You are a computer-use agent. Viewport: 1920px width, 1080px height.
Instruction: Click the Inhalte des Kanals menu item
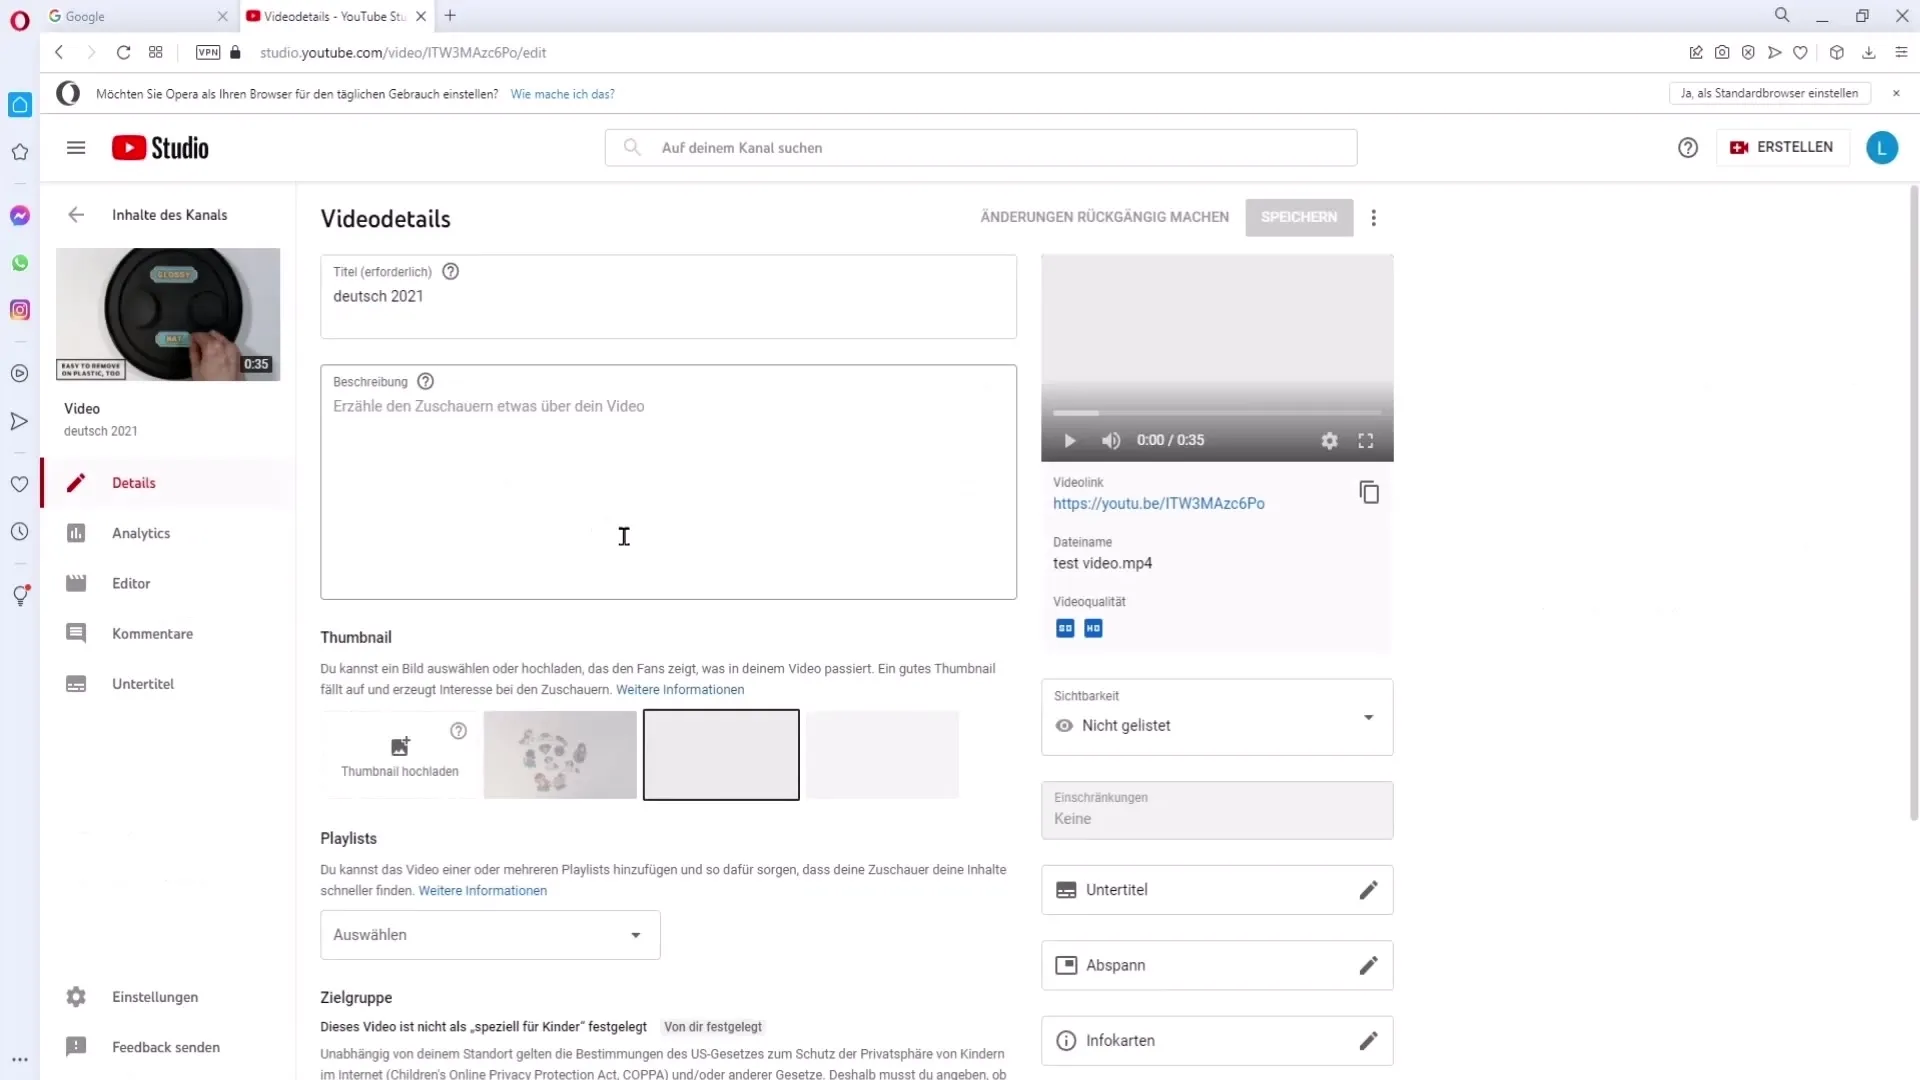tap(169, 214)
